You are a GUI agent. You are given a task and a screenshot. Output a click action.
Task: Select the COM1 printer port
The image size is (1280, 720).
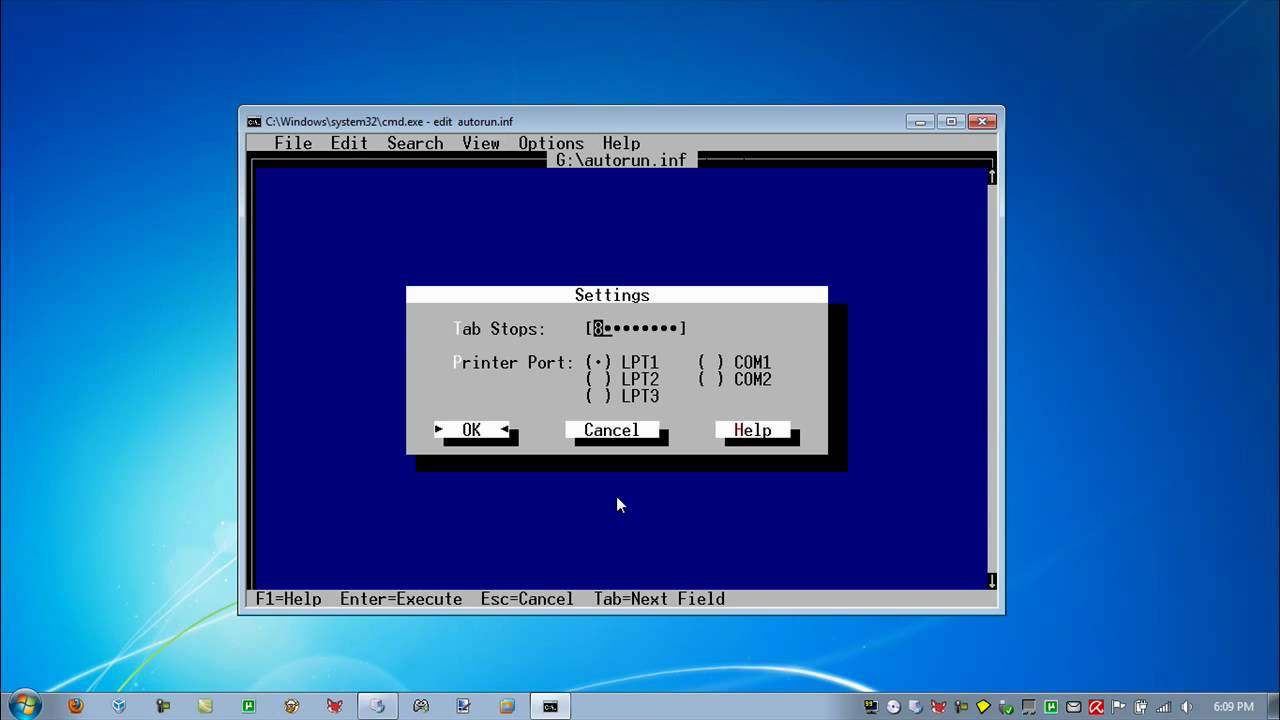pyautogui.click(x=735, y=362)
